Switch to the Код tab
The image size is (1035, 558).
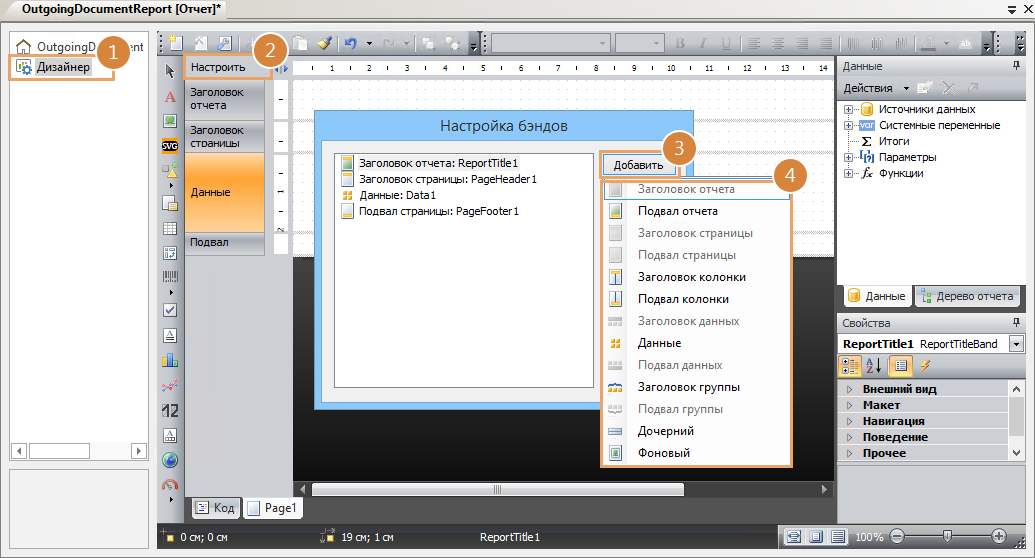coord(215,508)
